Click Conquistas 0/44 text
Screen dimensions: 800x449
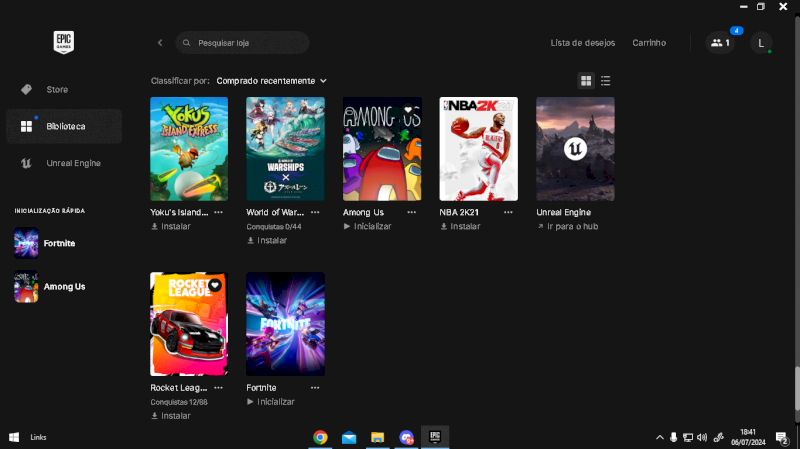click(x=274, y=227)
